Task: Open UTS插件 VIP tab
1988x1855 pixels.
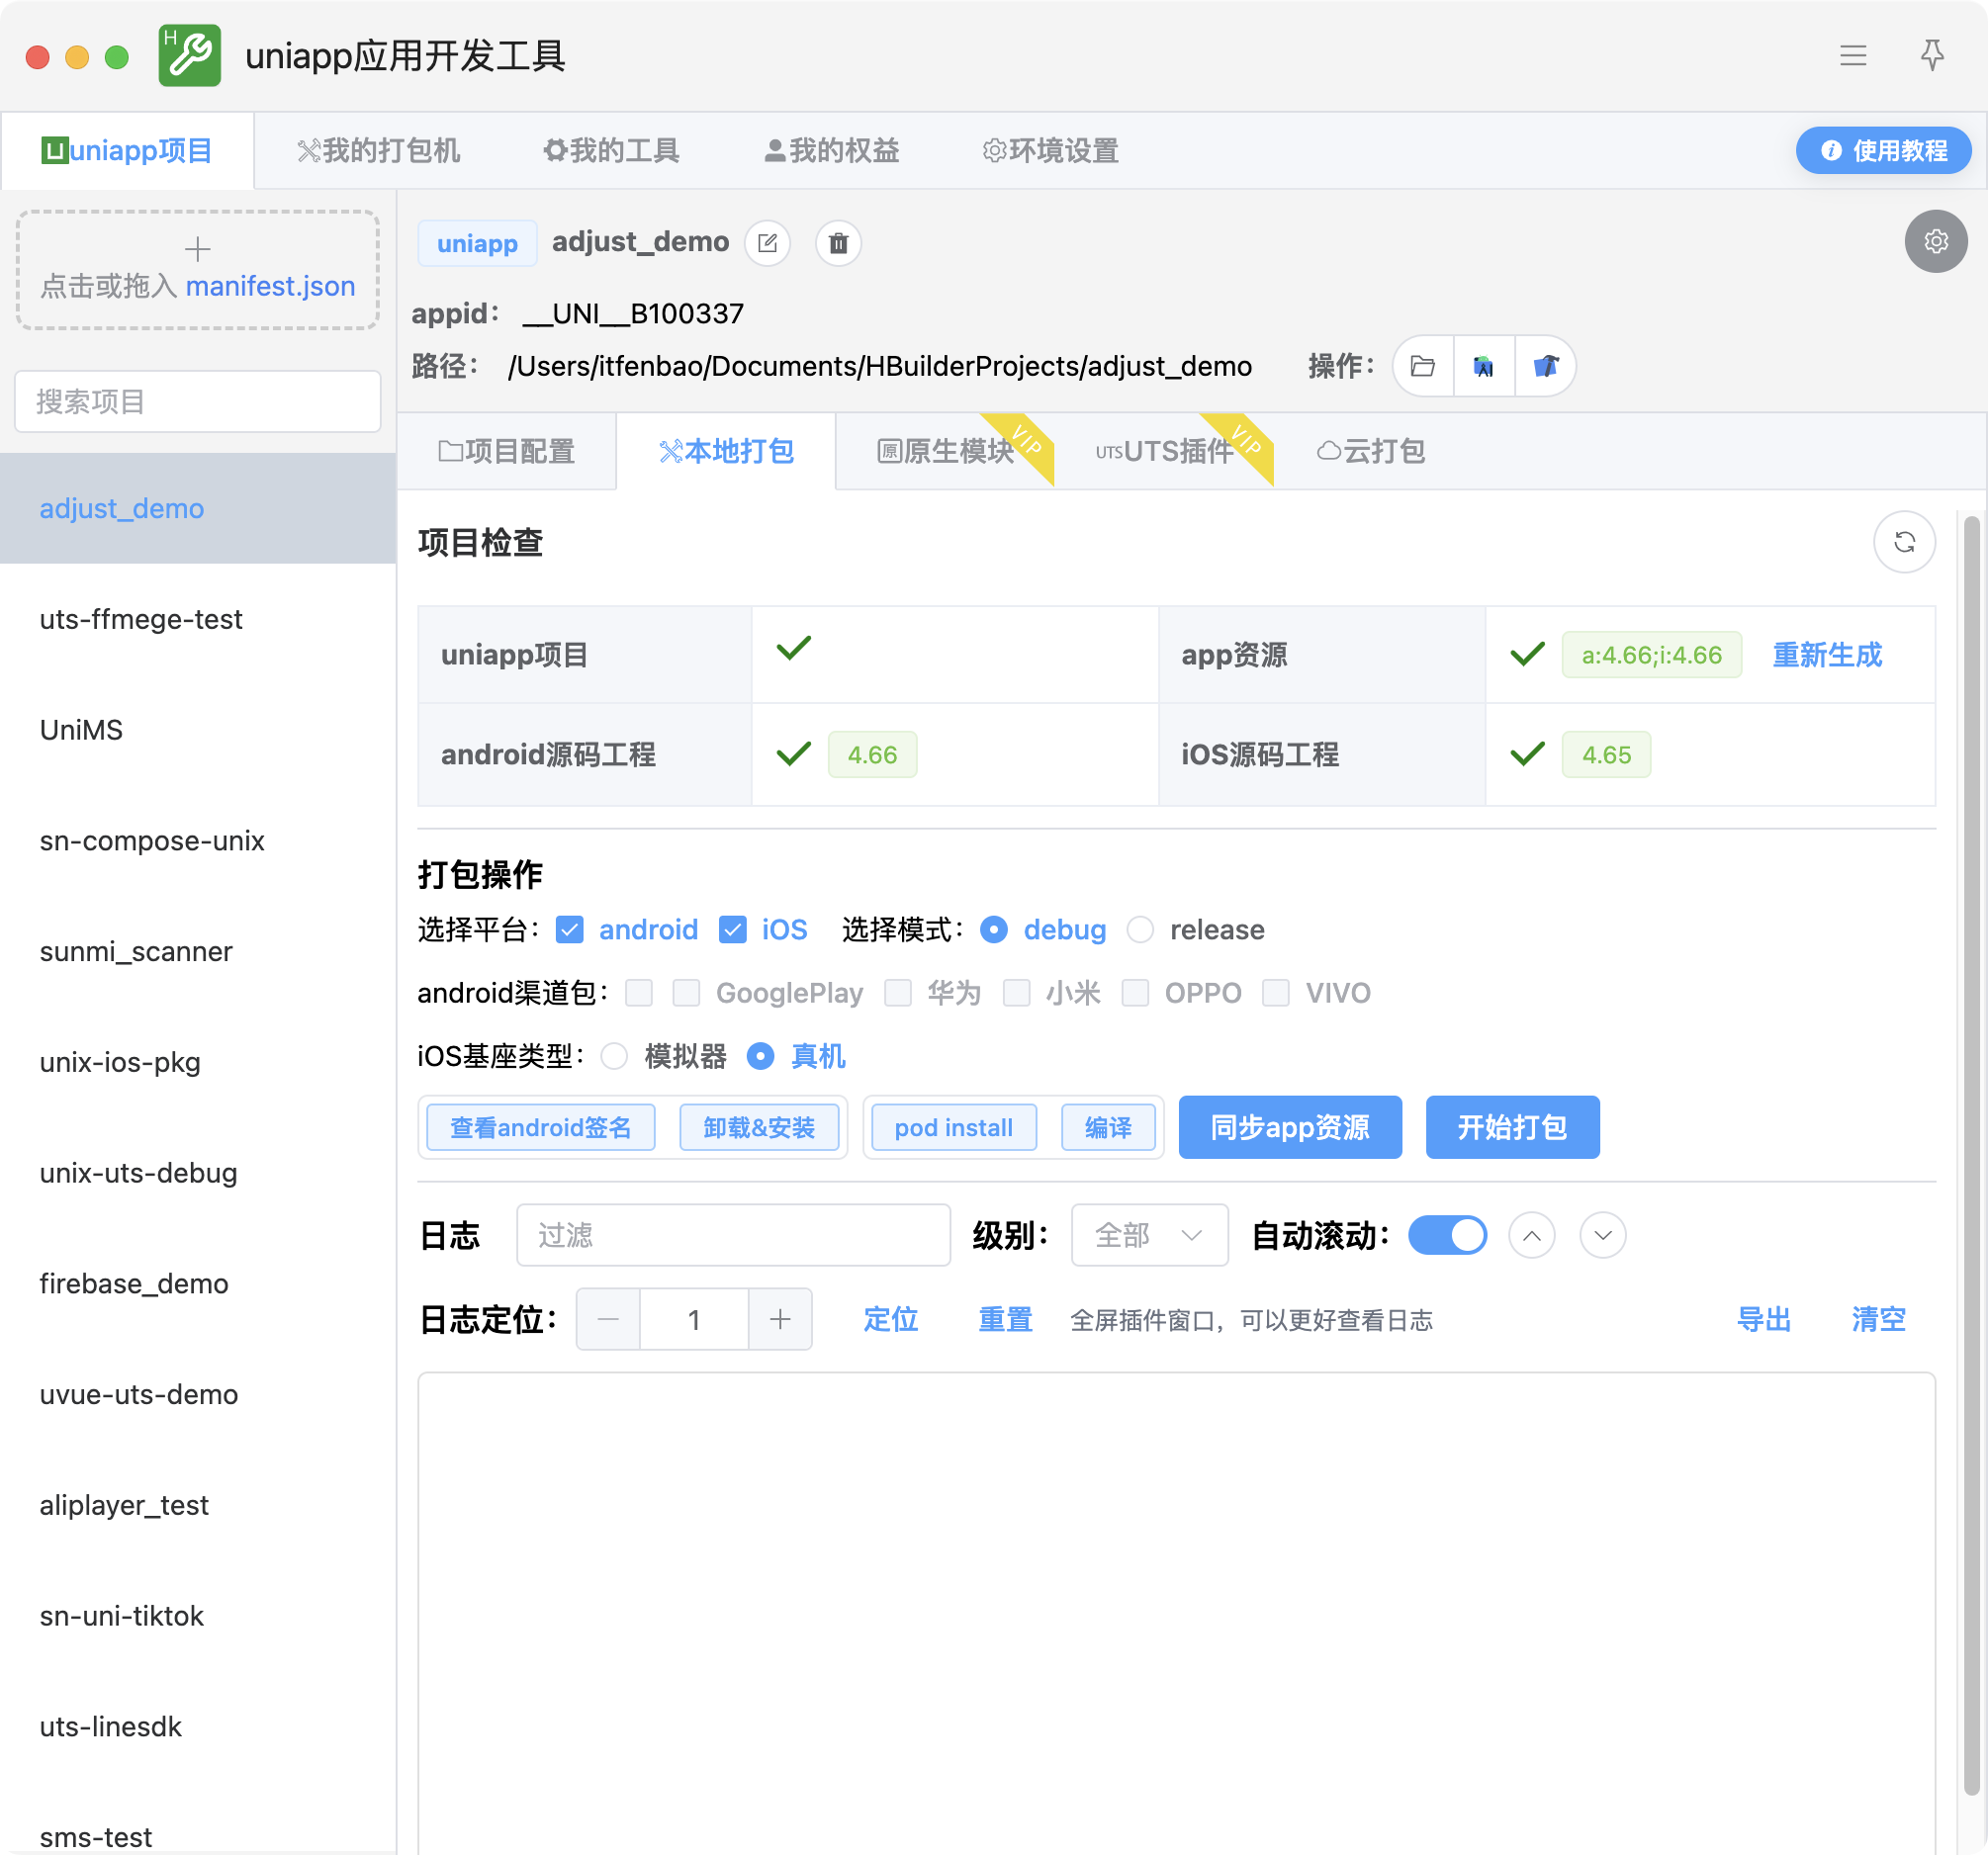Action: point(1165,451)
